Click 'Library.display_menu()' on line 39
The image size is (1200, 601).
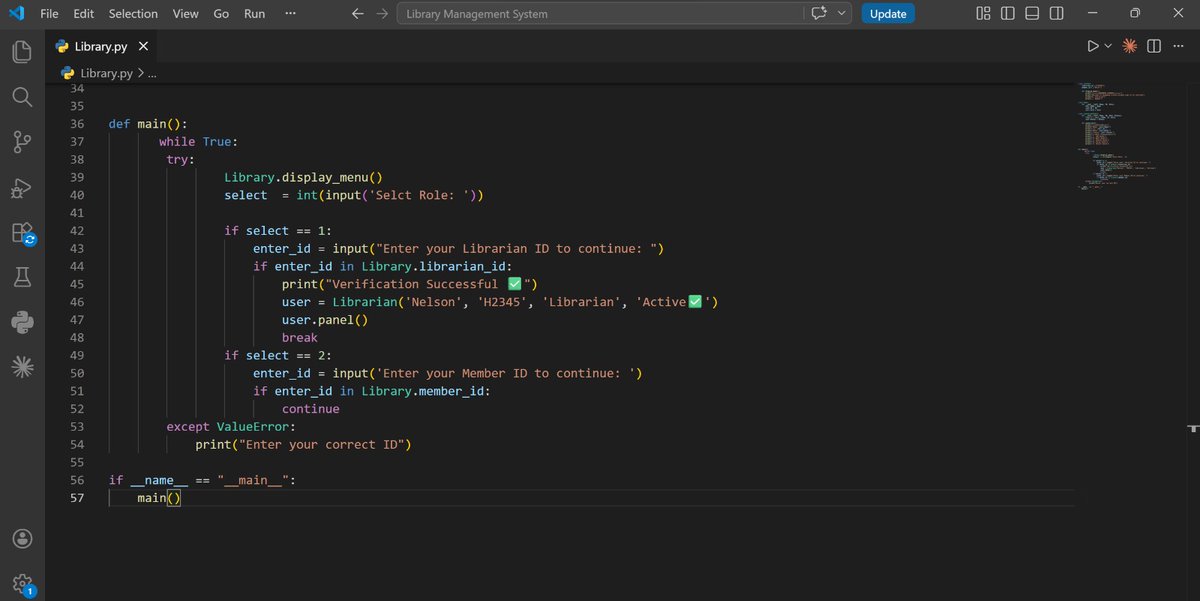tap(303, 177)
